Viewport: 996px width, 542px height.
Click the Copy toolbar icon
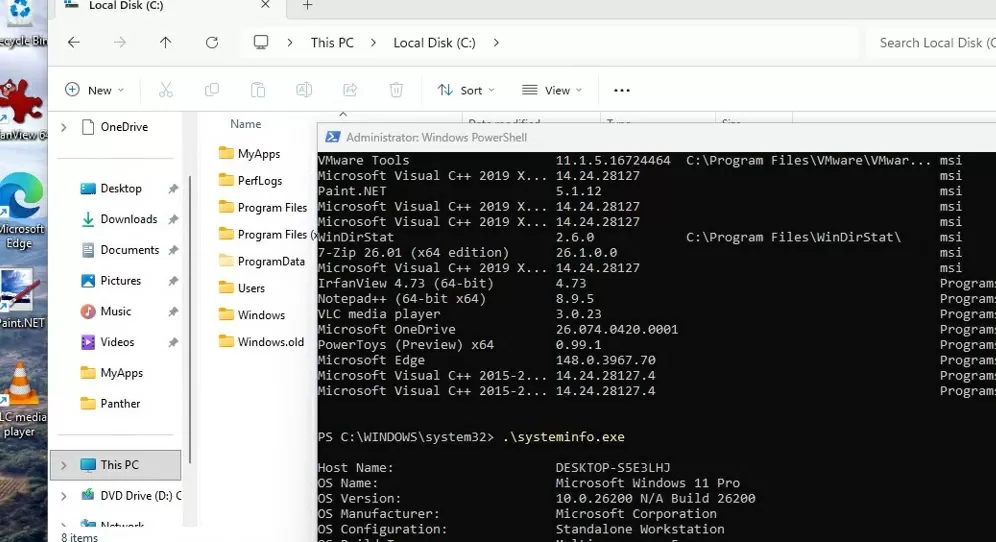coord(212,90)
